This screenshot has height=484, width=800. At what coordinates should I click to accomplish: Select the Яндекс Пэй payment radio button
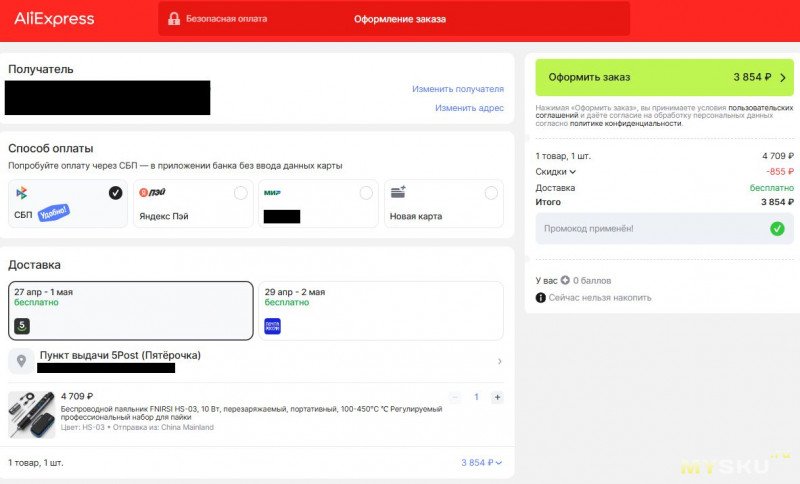coord(240,193)
